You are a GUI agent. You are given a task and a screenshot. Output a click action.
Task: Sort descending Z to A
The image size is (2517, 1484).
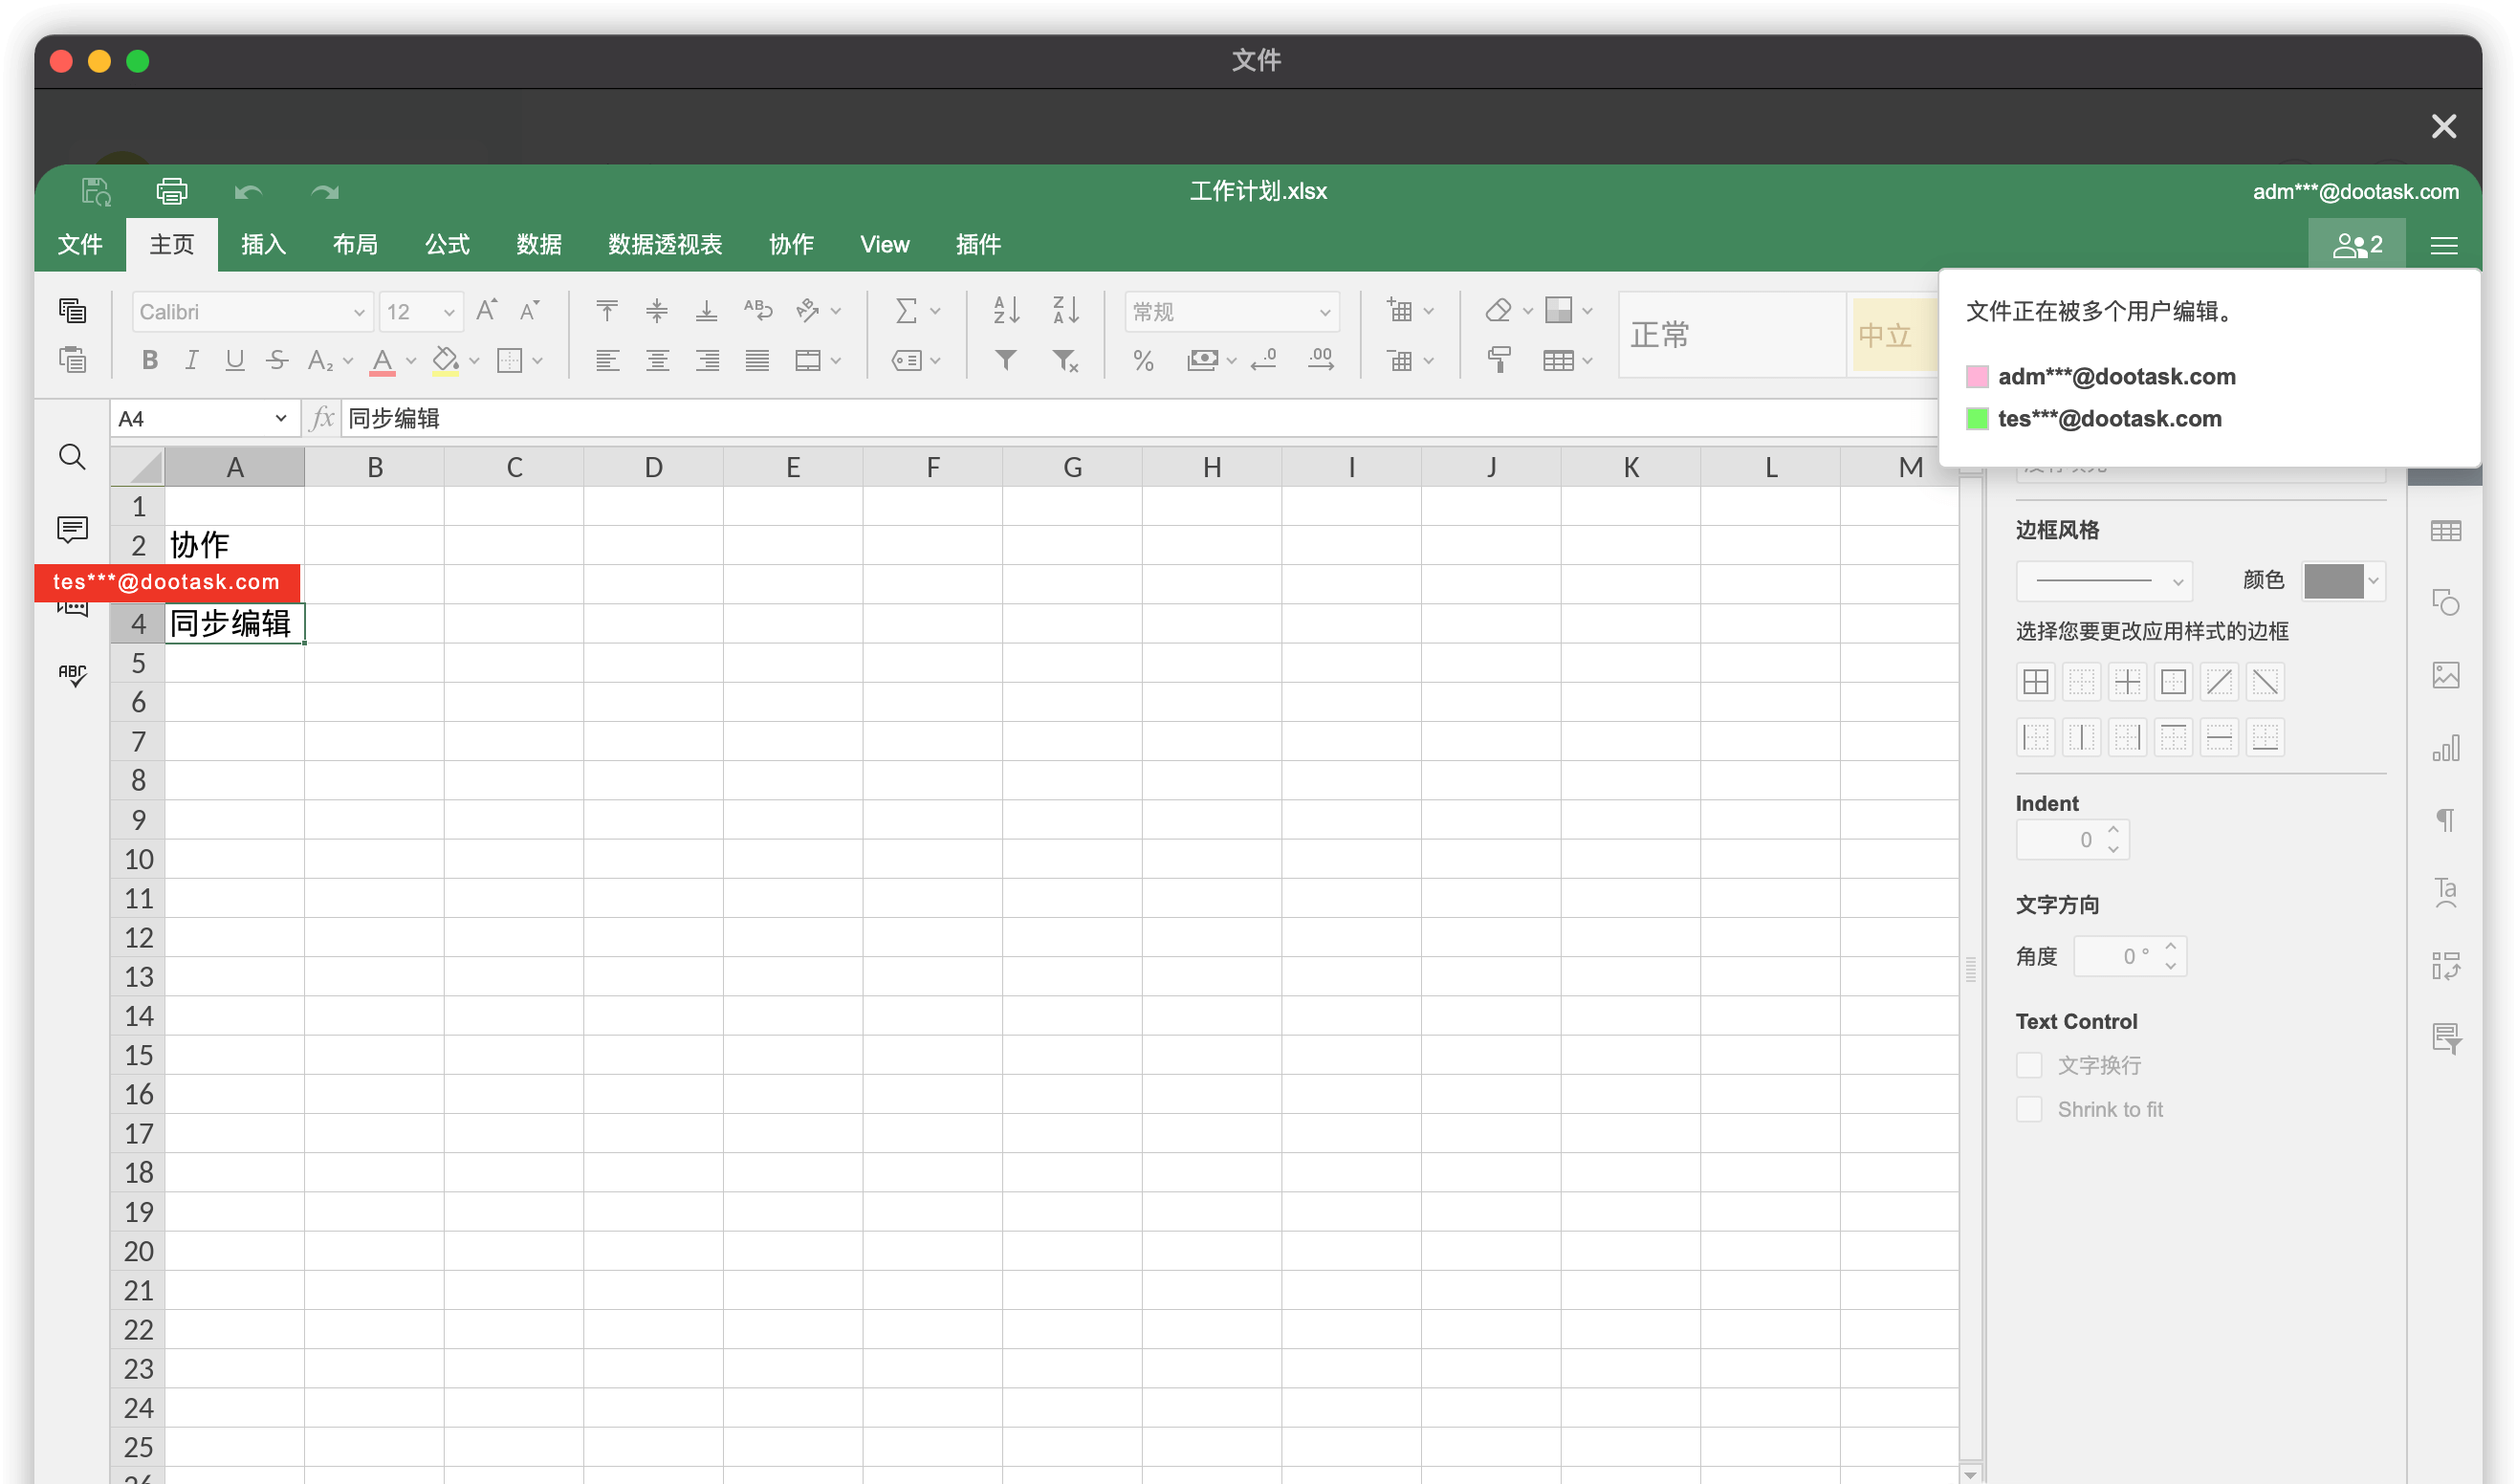(x=1065, y=311)
